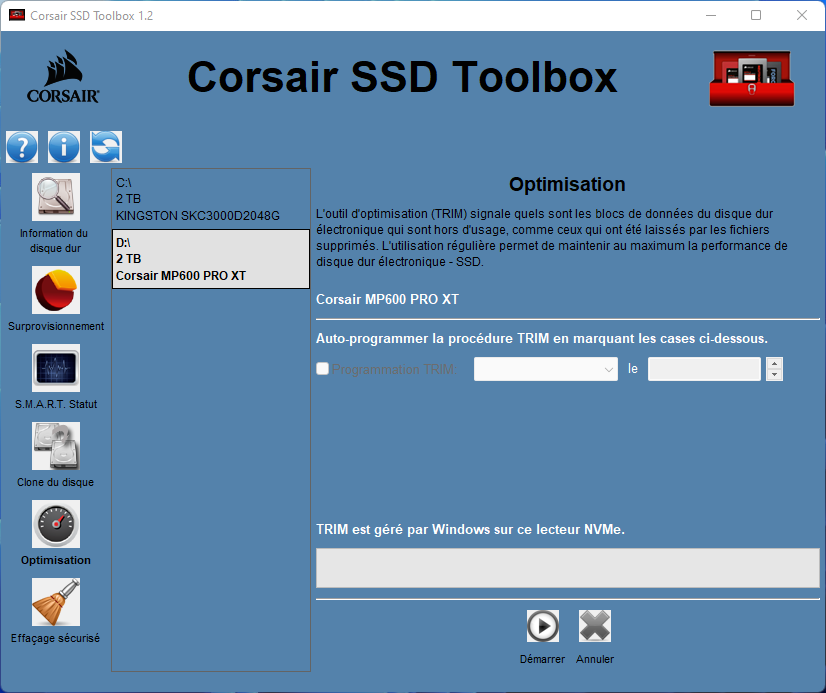The image size is (826, 693).
Task: Click the Clone du disque label
Action: pyautogui.click(x=55, y=482)
